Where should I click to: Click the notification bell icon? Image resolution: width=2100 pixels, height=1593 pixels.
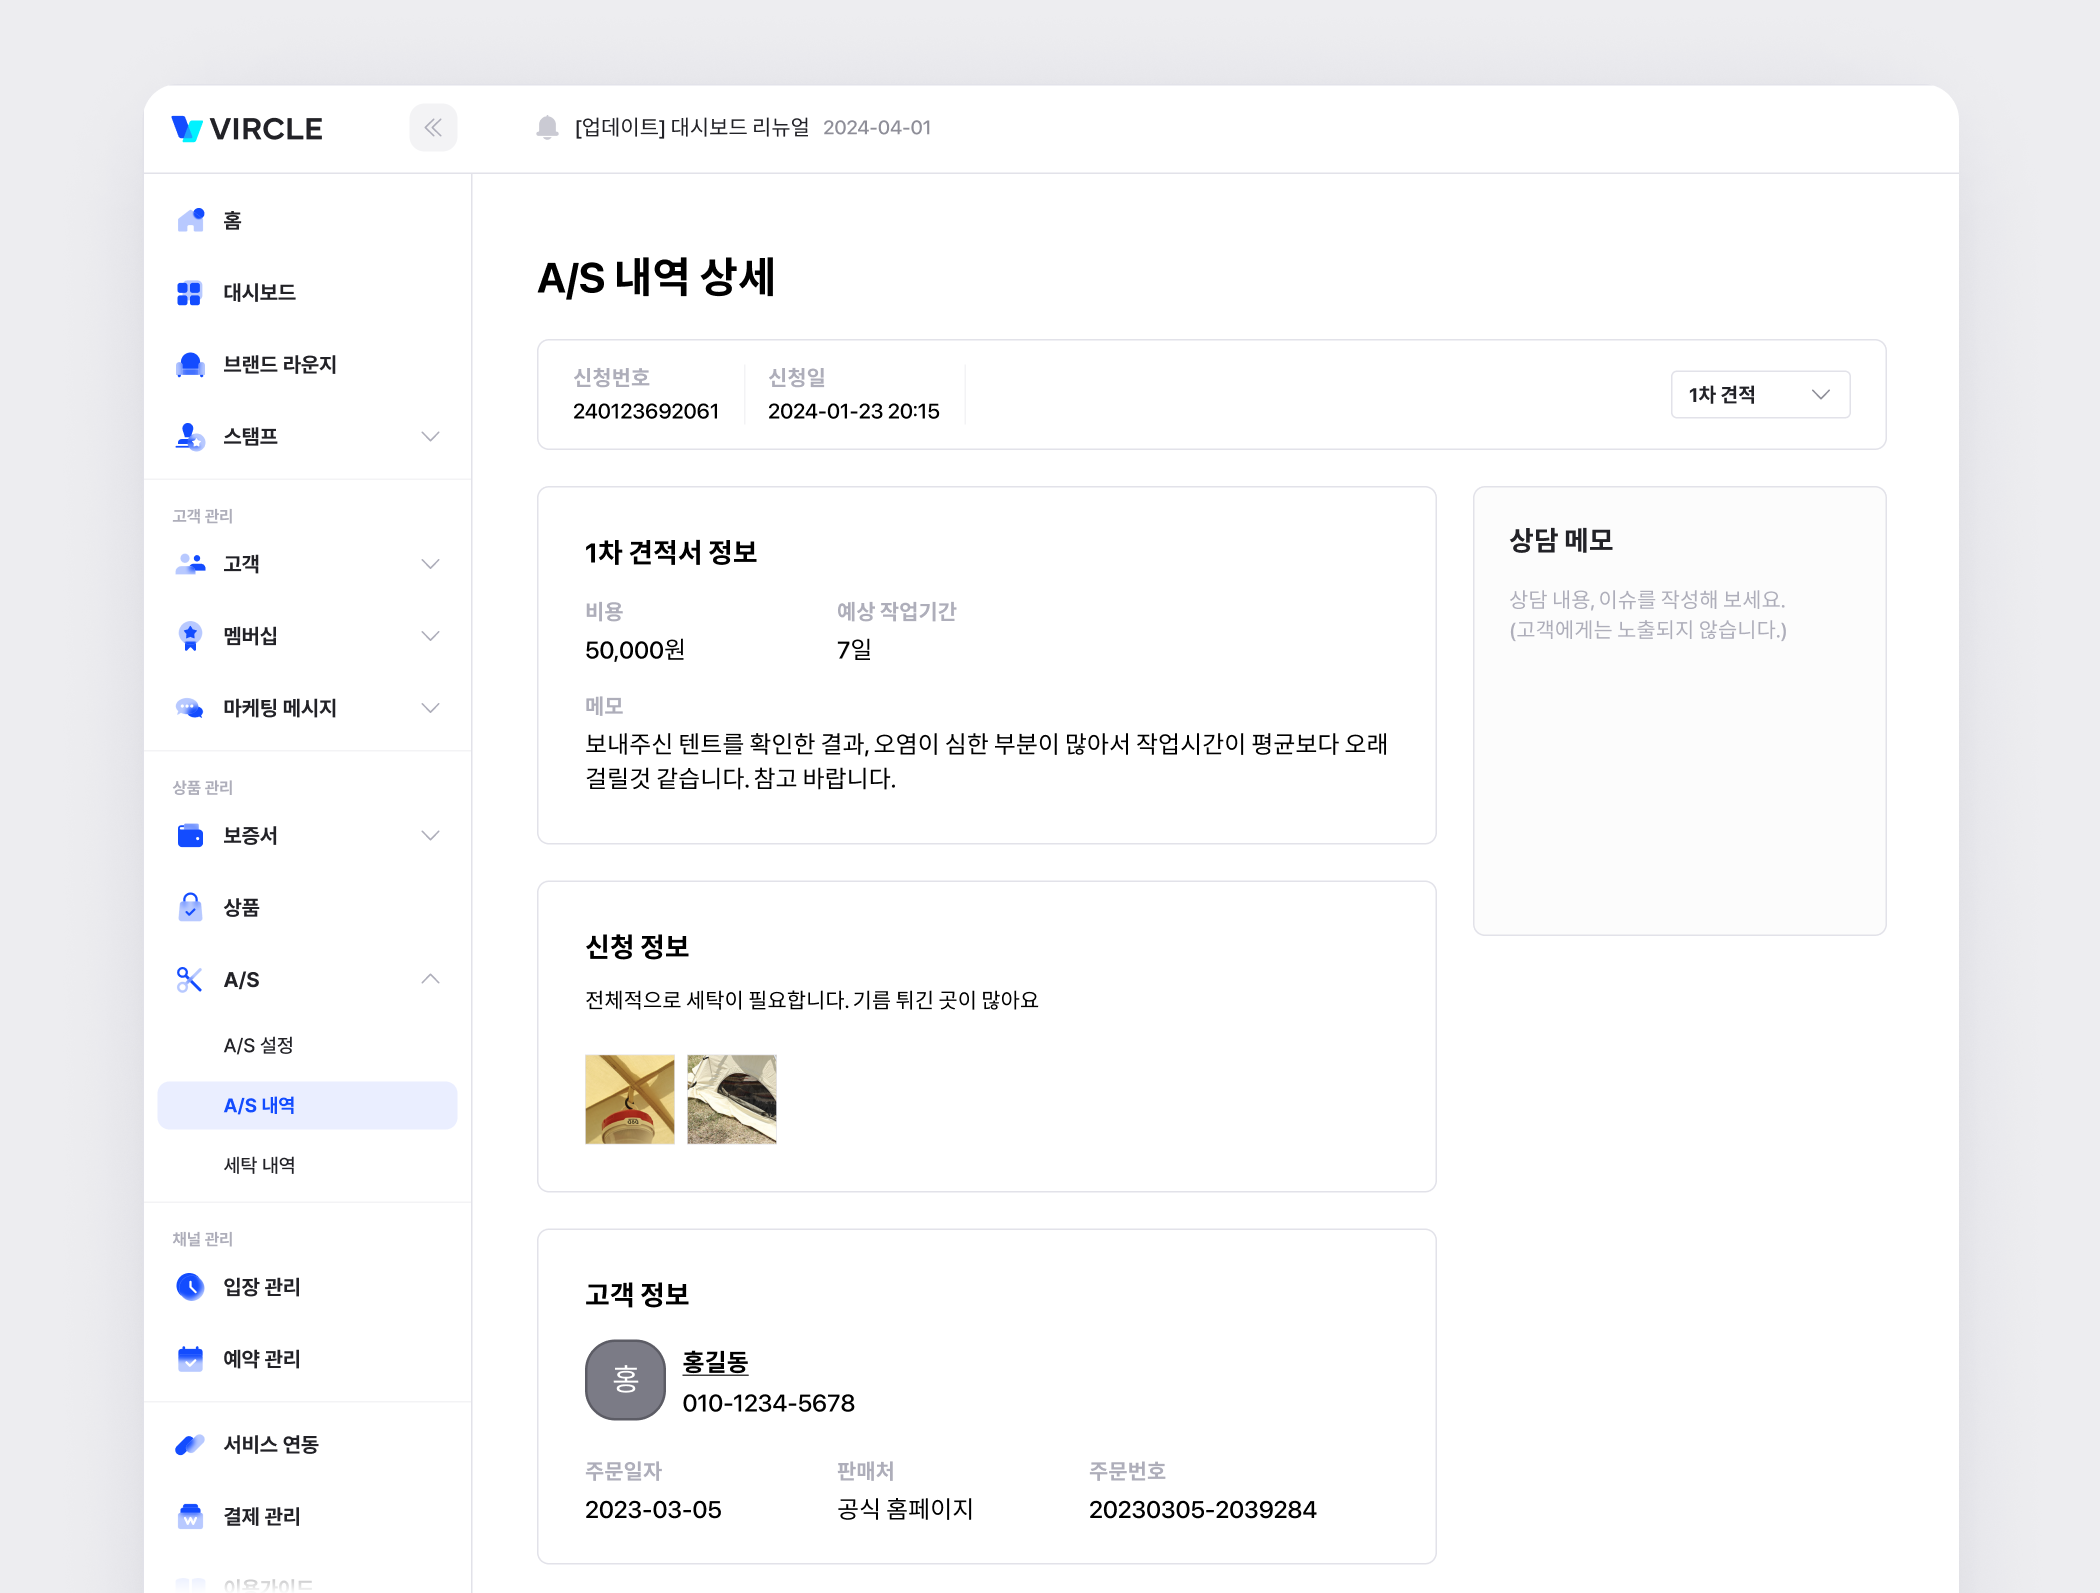[547, 128]
